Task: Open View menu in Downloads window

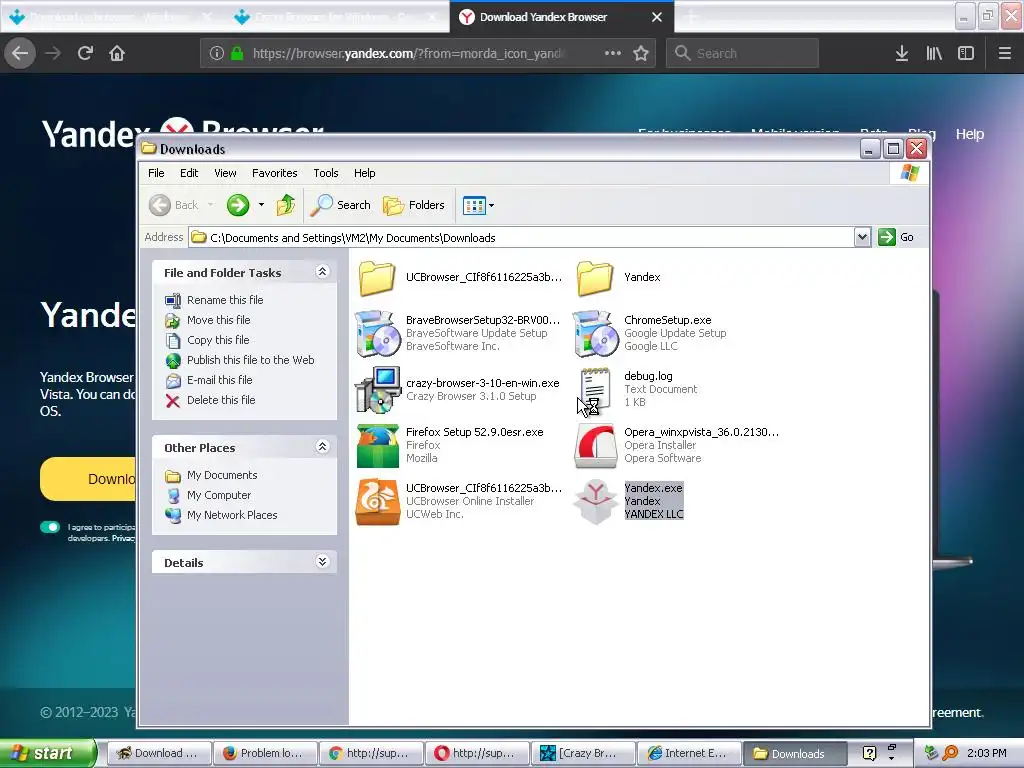Action: 225,173
